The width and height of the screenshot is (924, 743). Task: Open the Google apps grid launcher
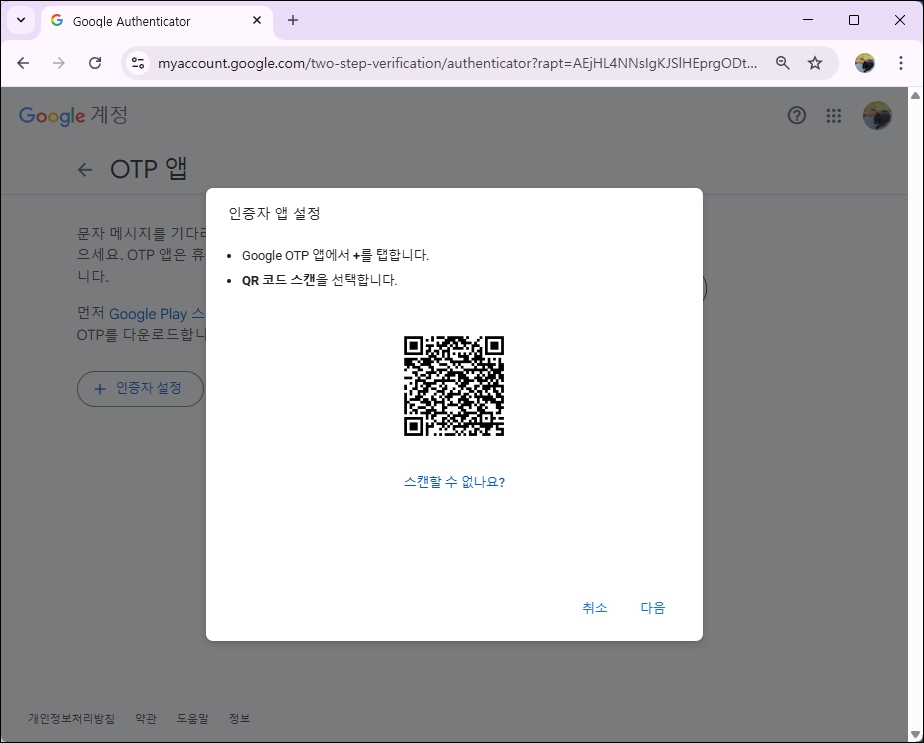(833, 116)
